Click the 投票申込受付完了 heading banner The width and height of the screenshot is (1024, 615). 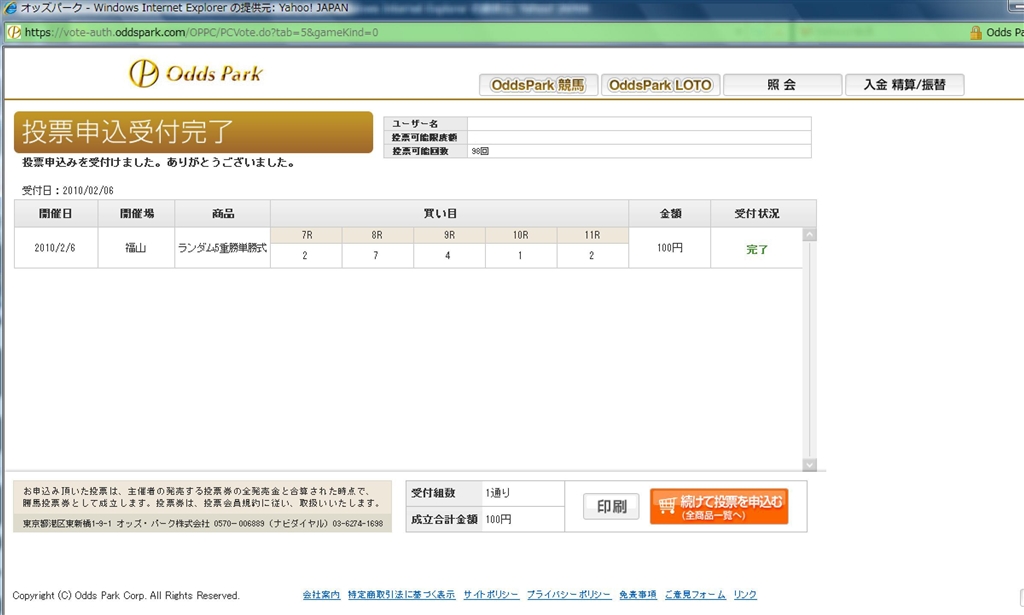[193, 132]
